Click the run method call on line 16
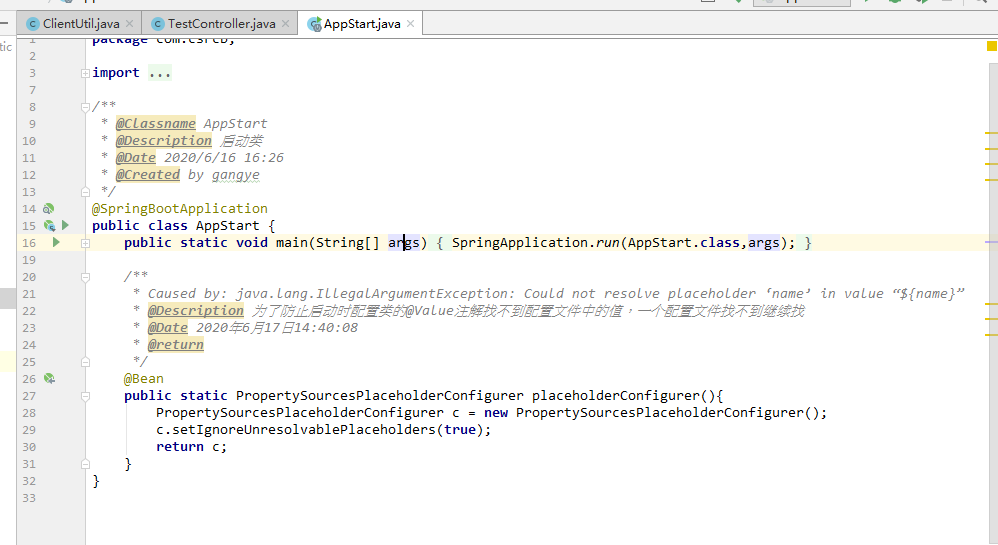This screenshot has height=545, width=998. click(x=607, y=243)
